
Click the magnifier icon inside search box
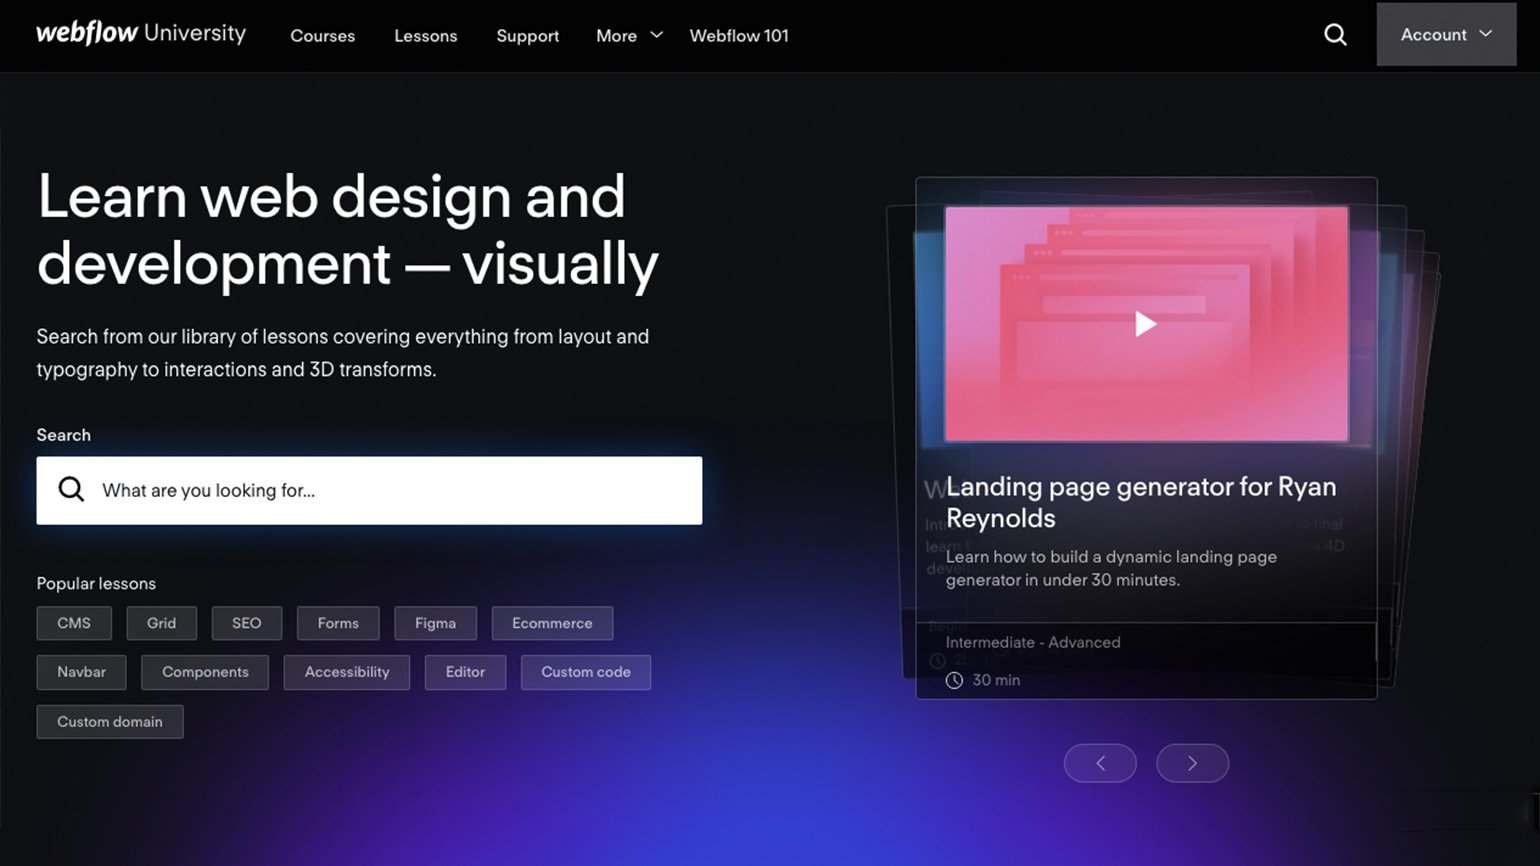tap(71, 490)
